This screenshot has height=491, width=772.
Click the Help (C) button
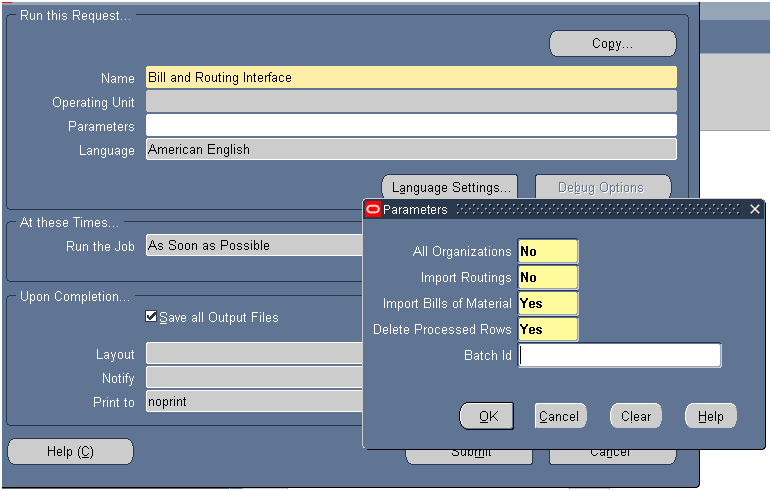(70, 452)
